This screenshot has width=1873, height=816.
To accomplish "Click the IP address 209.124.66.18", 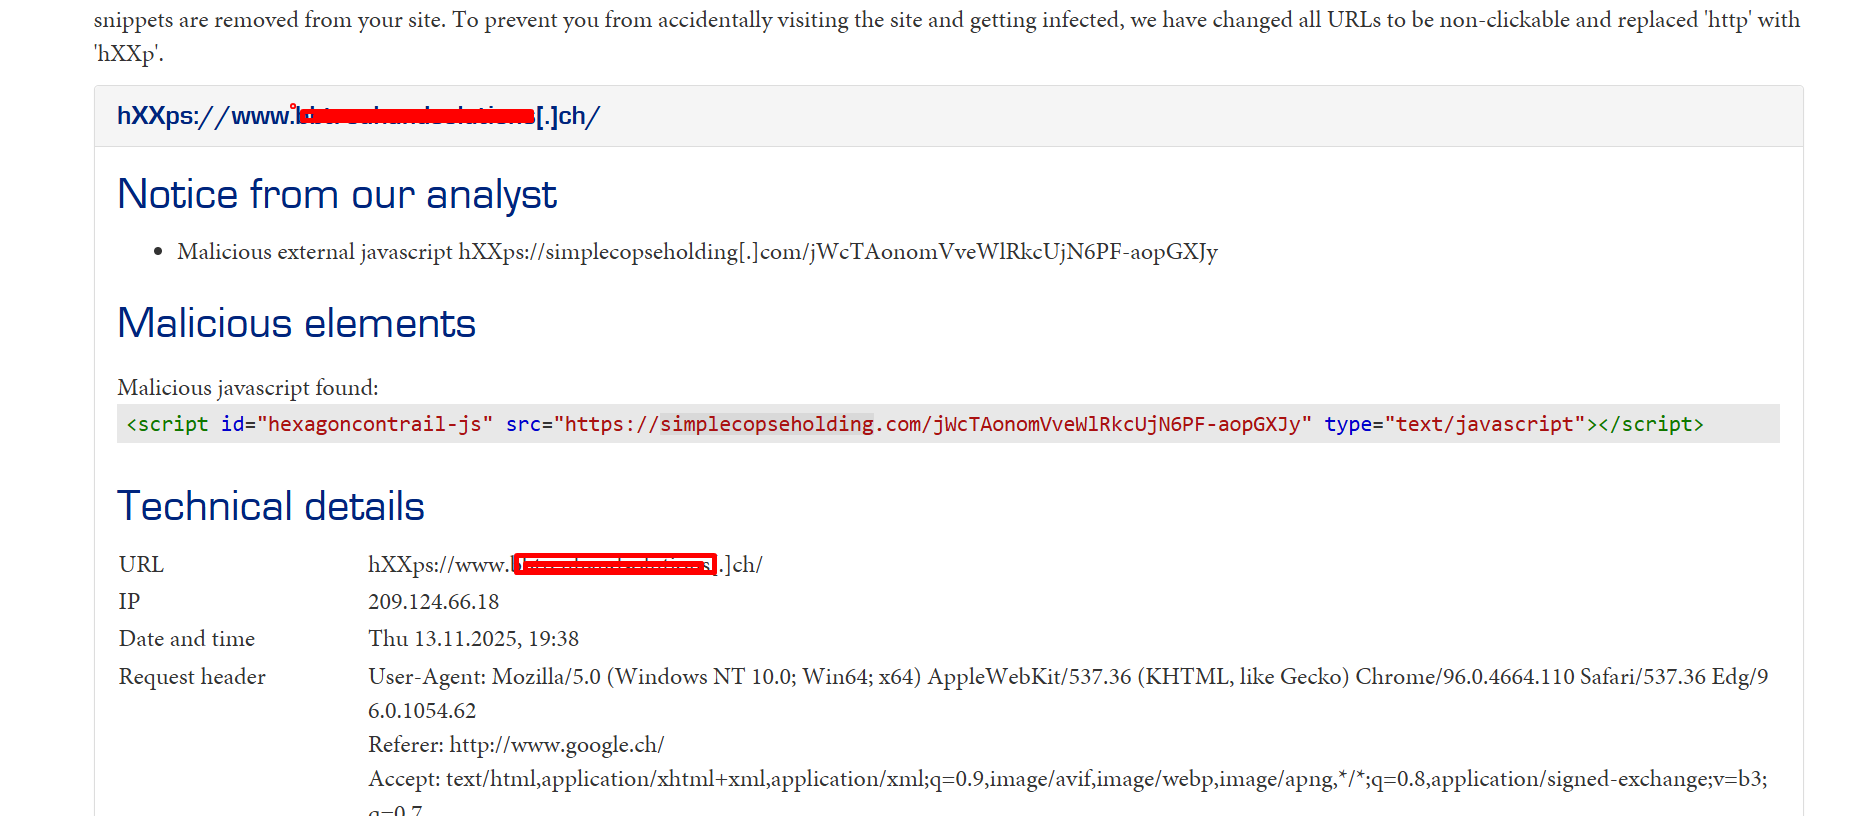I will point(433,602).
